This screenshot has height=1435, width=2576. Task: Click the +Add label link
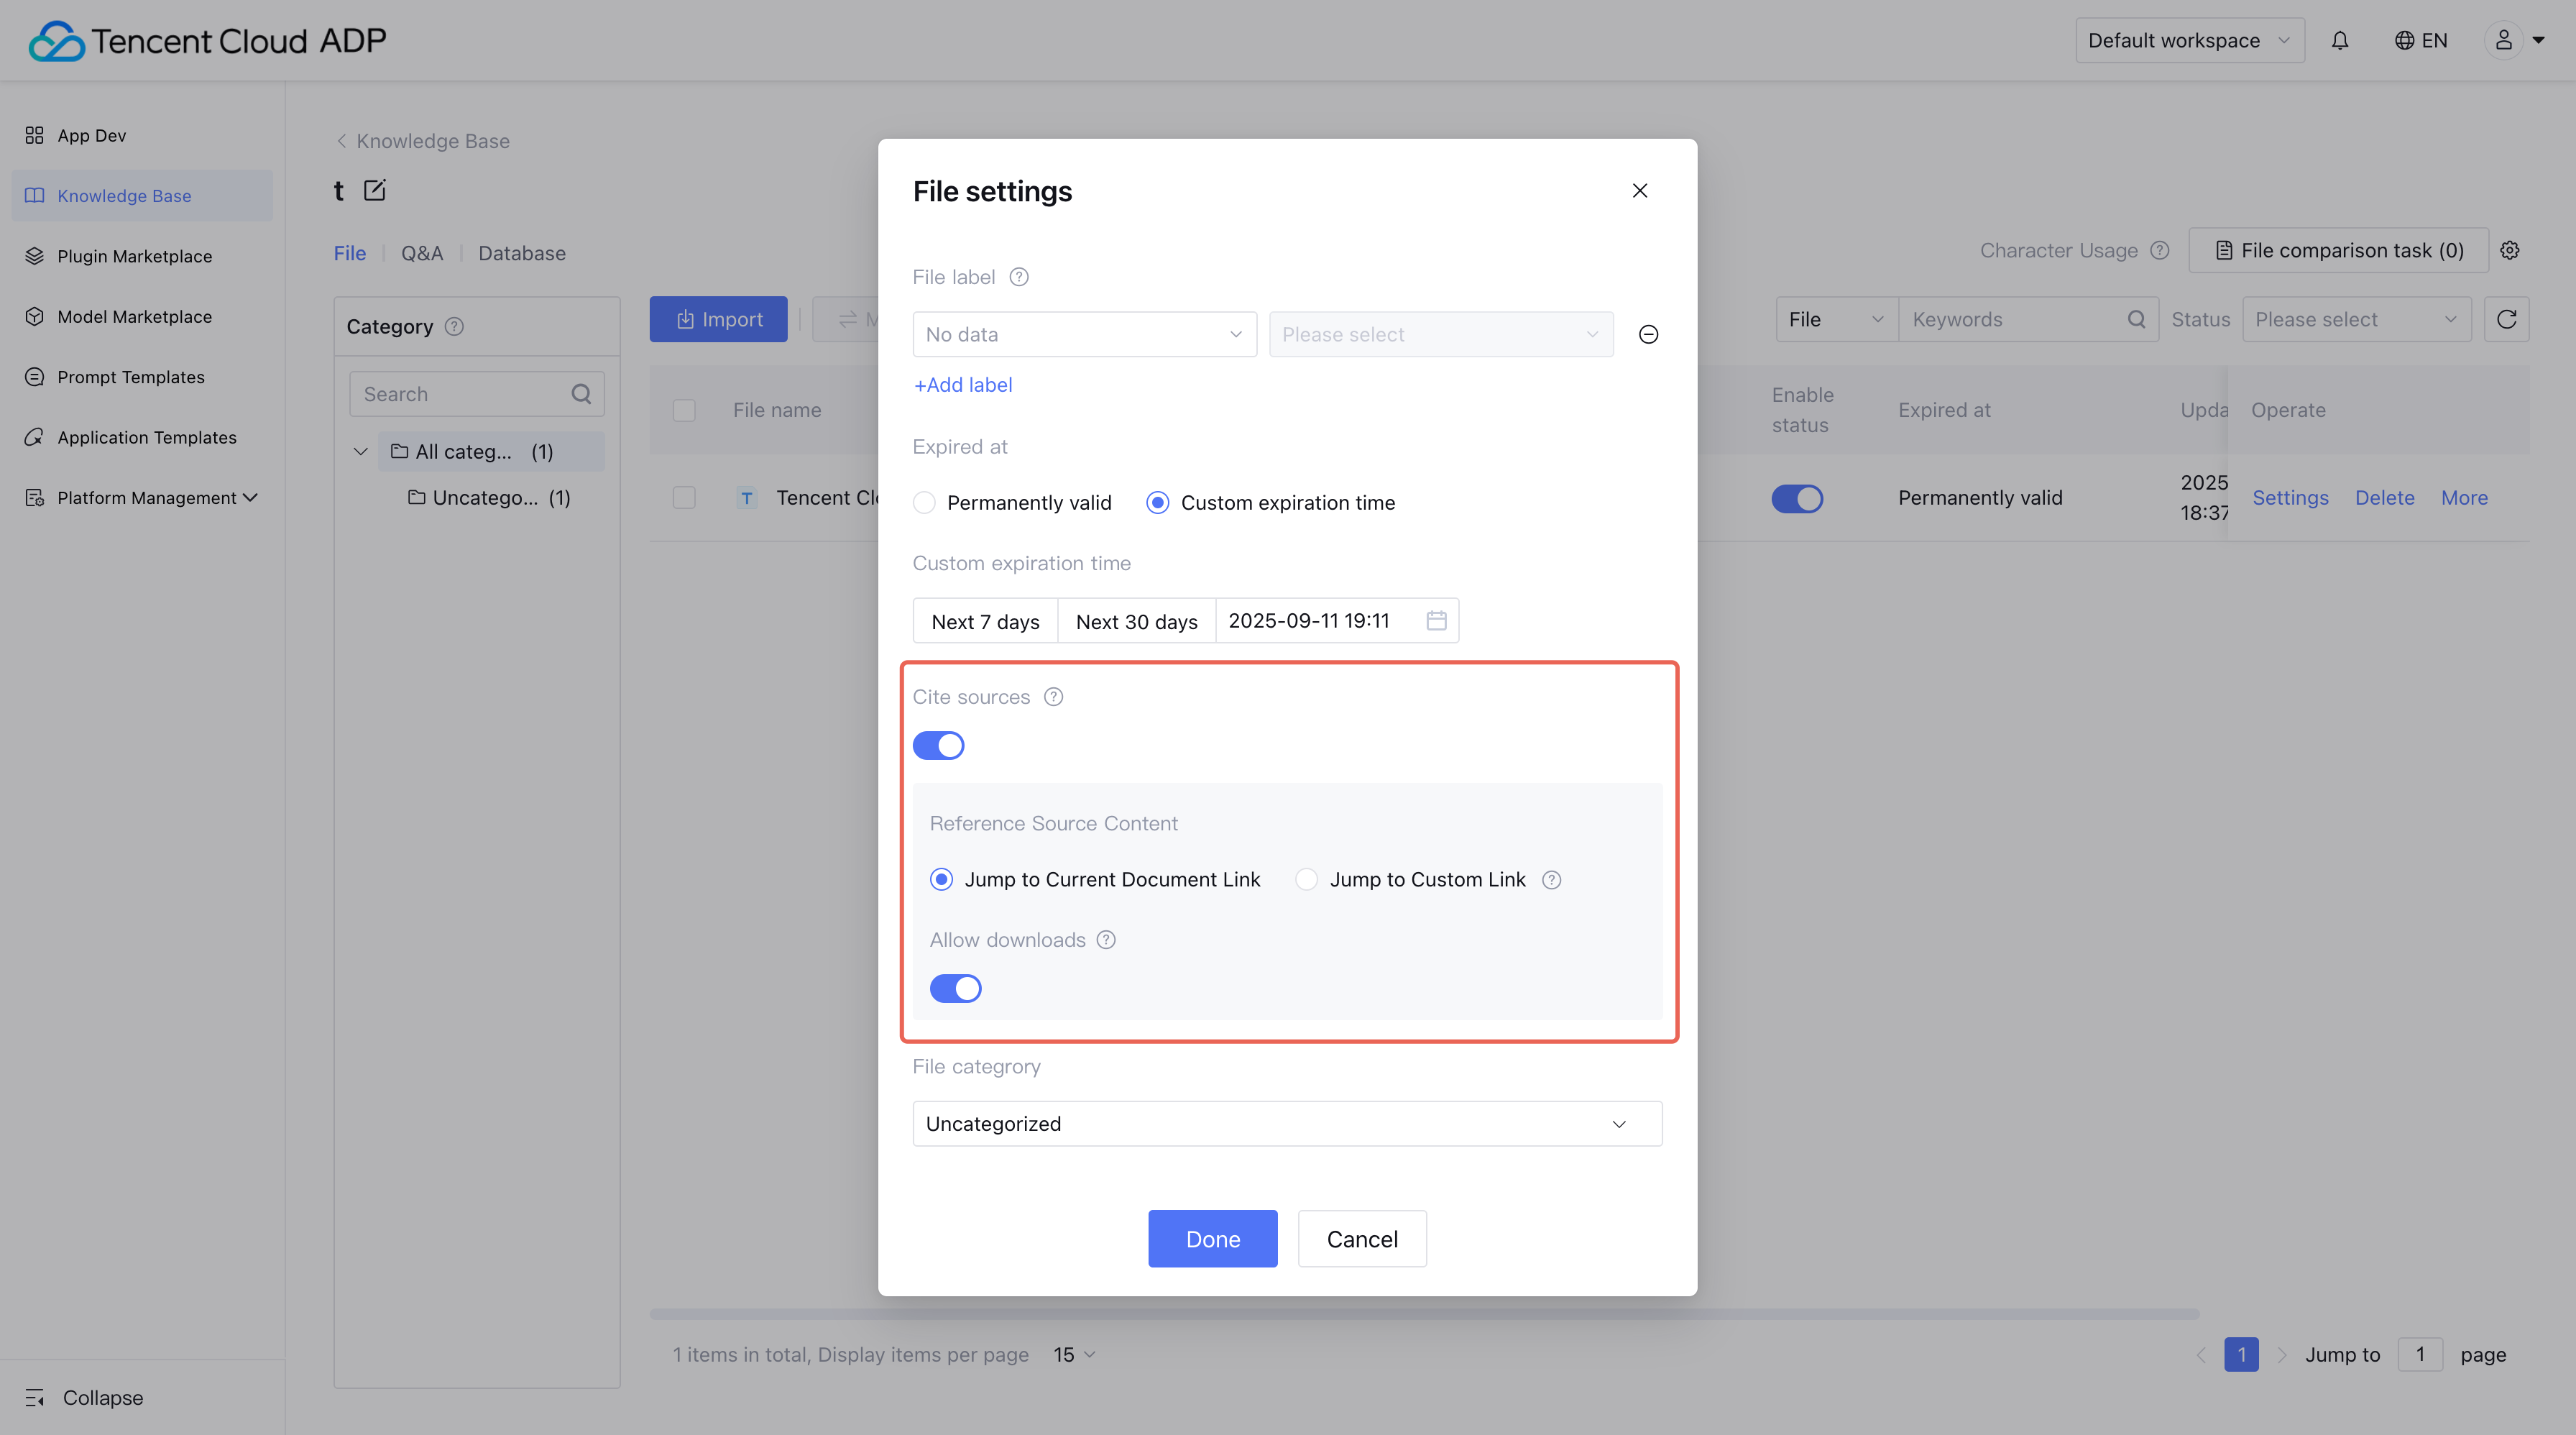pyautogui.click(x=963, y=385)
